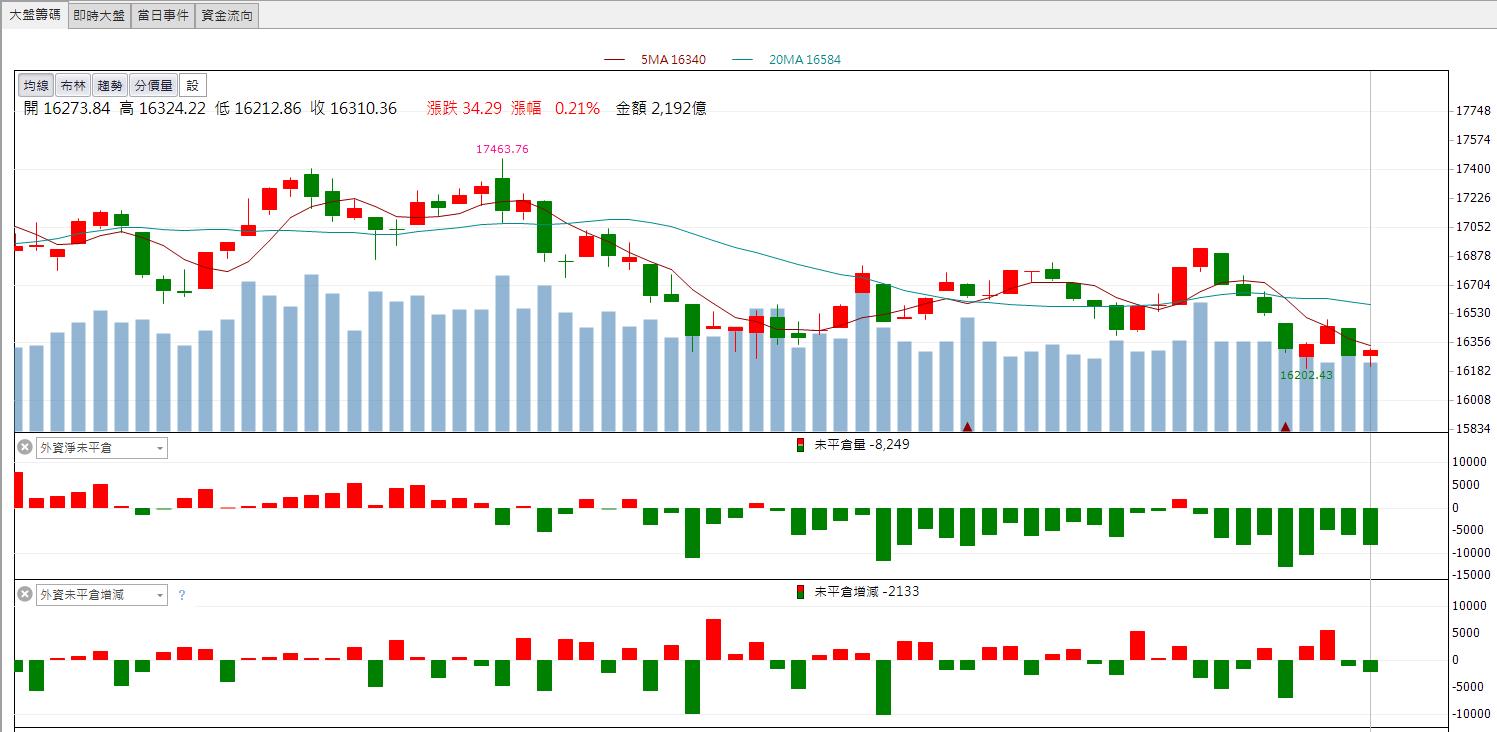Image resolution: width=1497 pixels, height=732 pixels.
Task: Switch to the 大盤籌碼 tab
Action: pyautogui.click(x=35, y=15)
